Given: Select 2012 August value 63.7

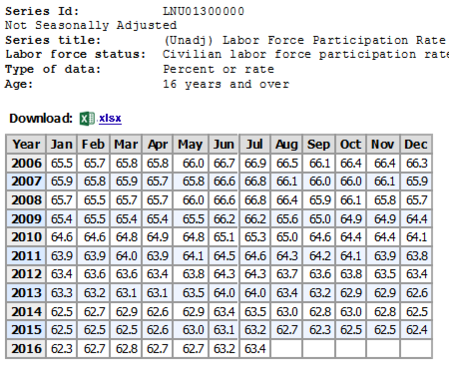Looking at the screenshot, I should pyautogui.click(x=287, y=274).
